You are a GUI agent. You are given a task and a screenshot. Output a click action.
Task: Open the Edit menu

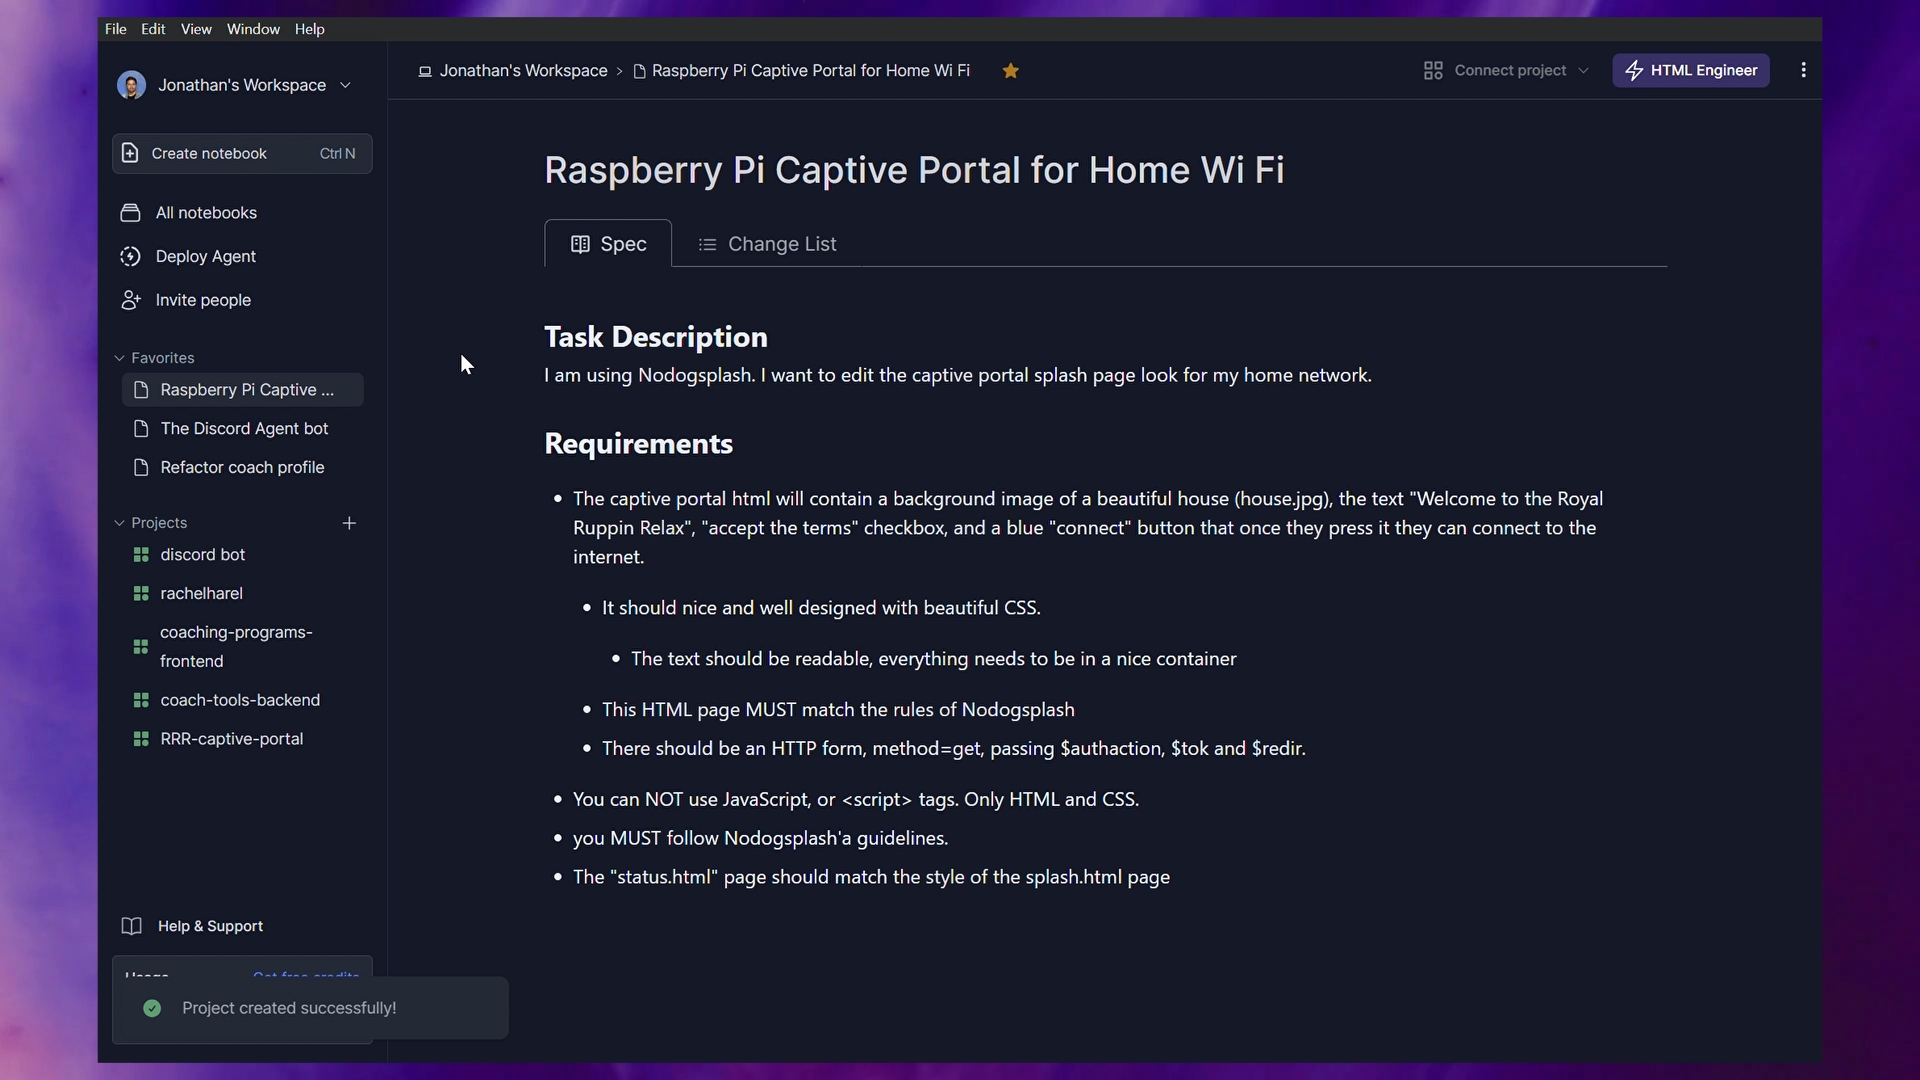tap(153, 29)
